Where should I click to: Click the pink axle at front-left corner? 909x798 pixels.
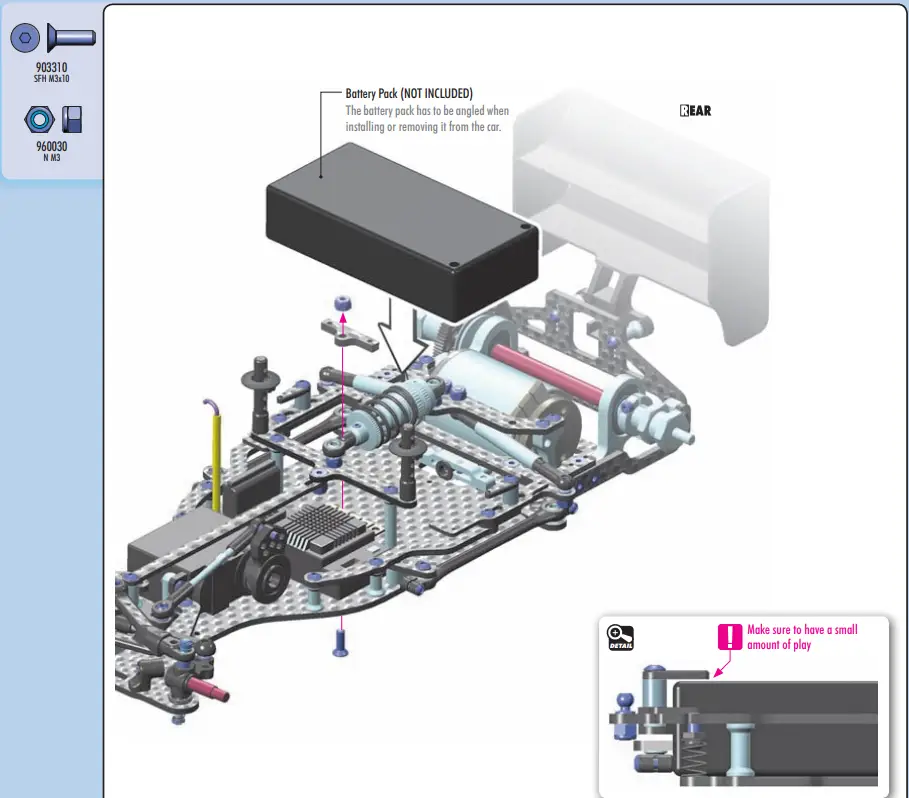coord(208,689)
